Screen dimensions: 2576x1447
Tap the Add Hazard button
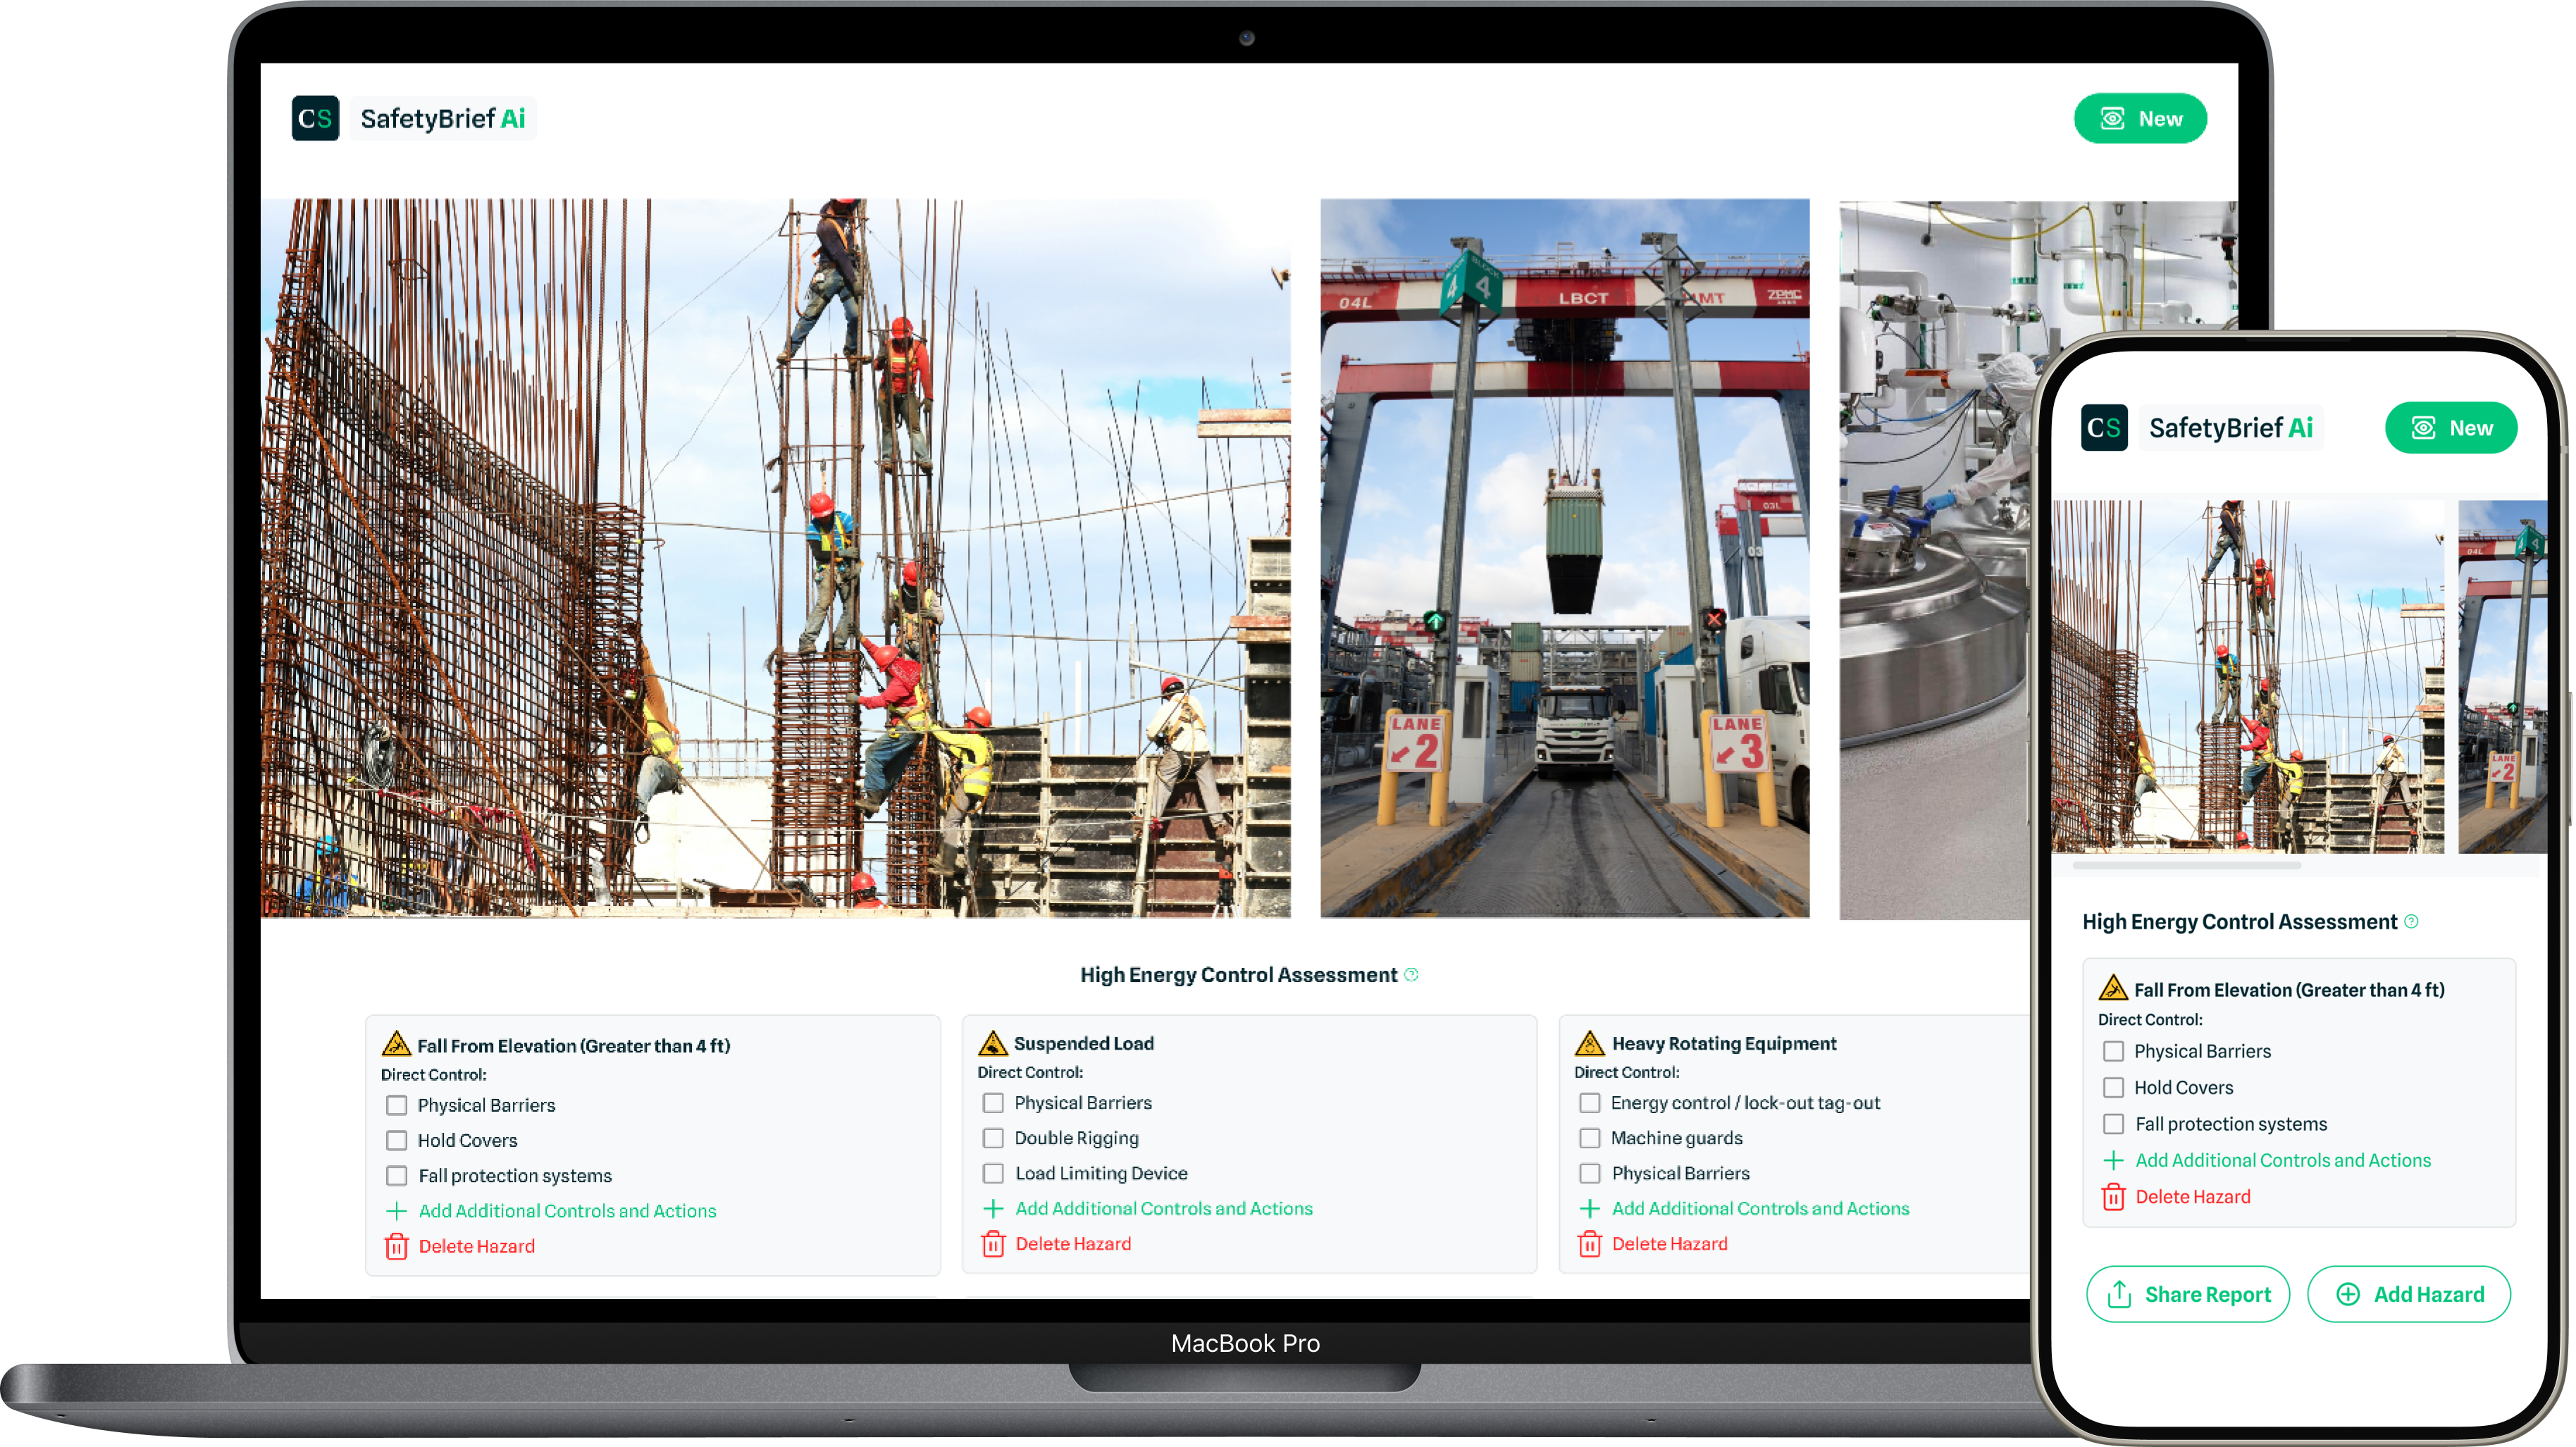click(x=2408, y=1294)
